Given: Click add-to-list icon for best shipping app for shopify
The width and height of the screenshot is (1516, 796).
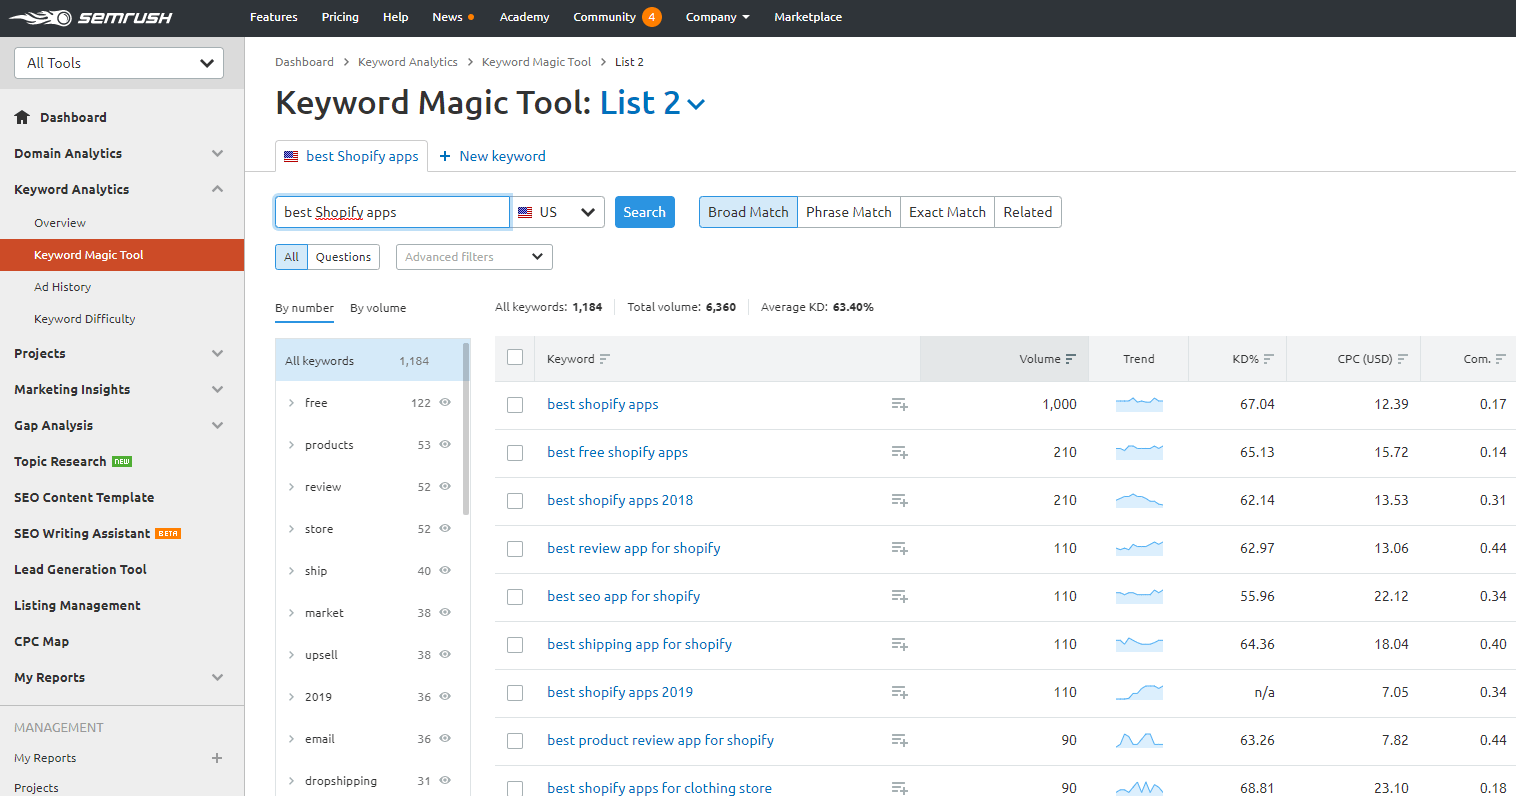Looking at the screenshot, I should [x=899, y=644].
